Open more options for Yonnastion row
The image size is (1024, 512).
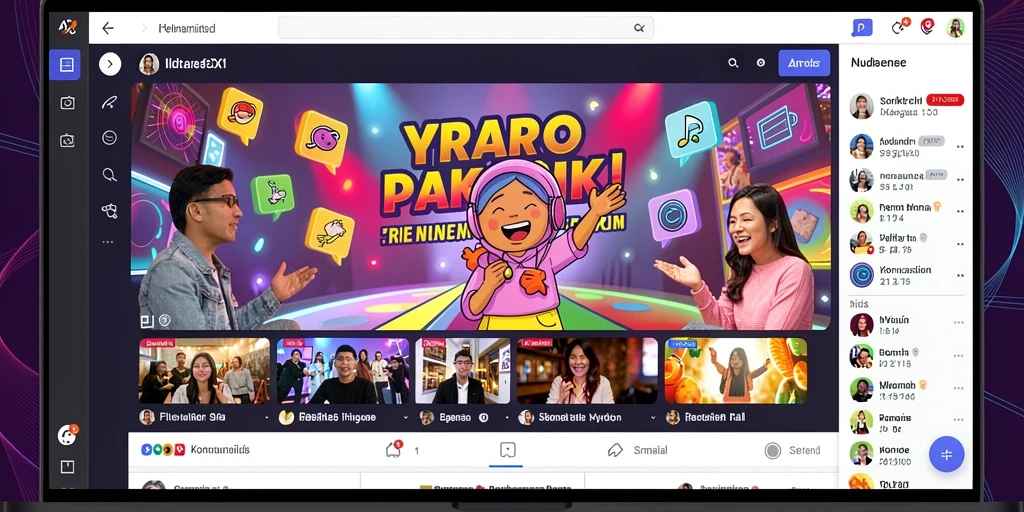(959, 275)
